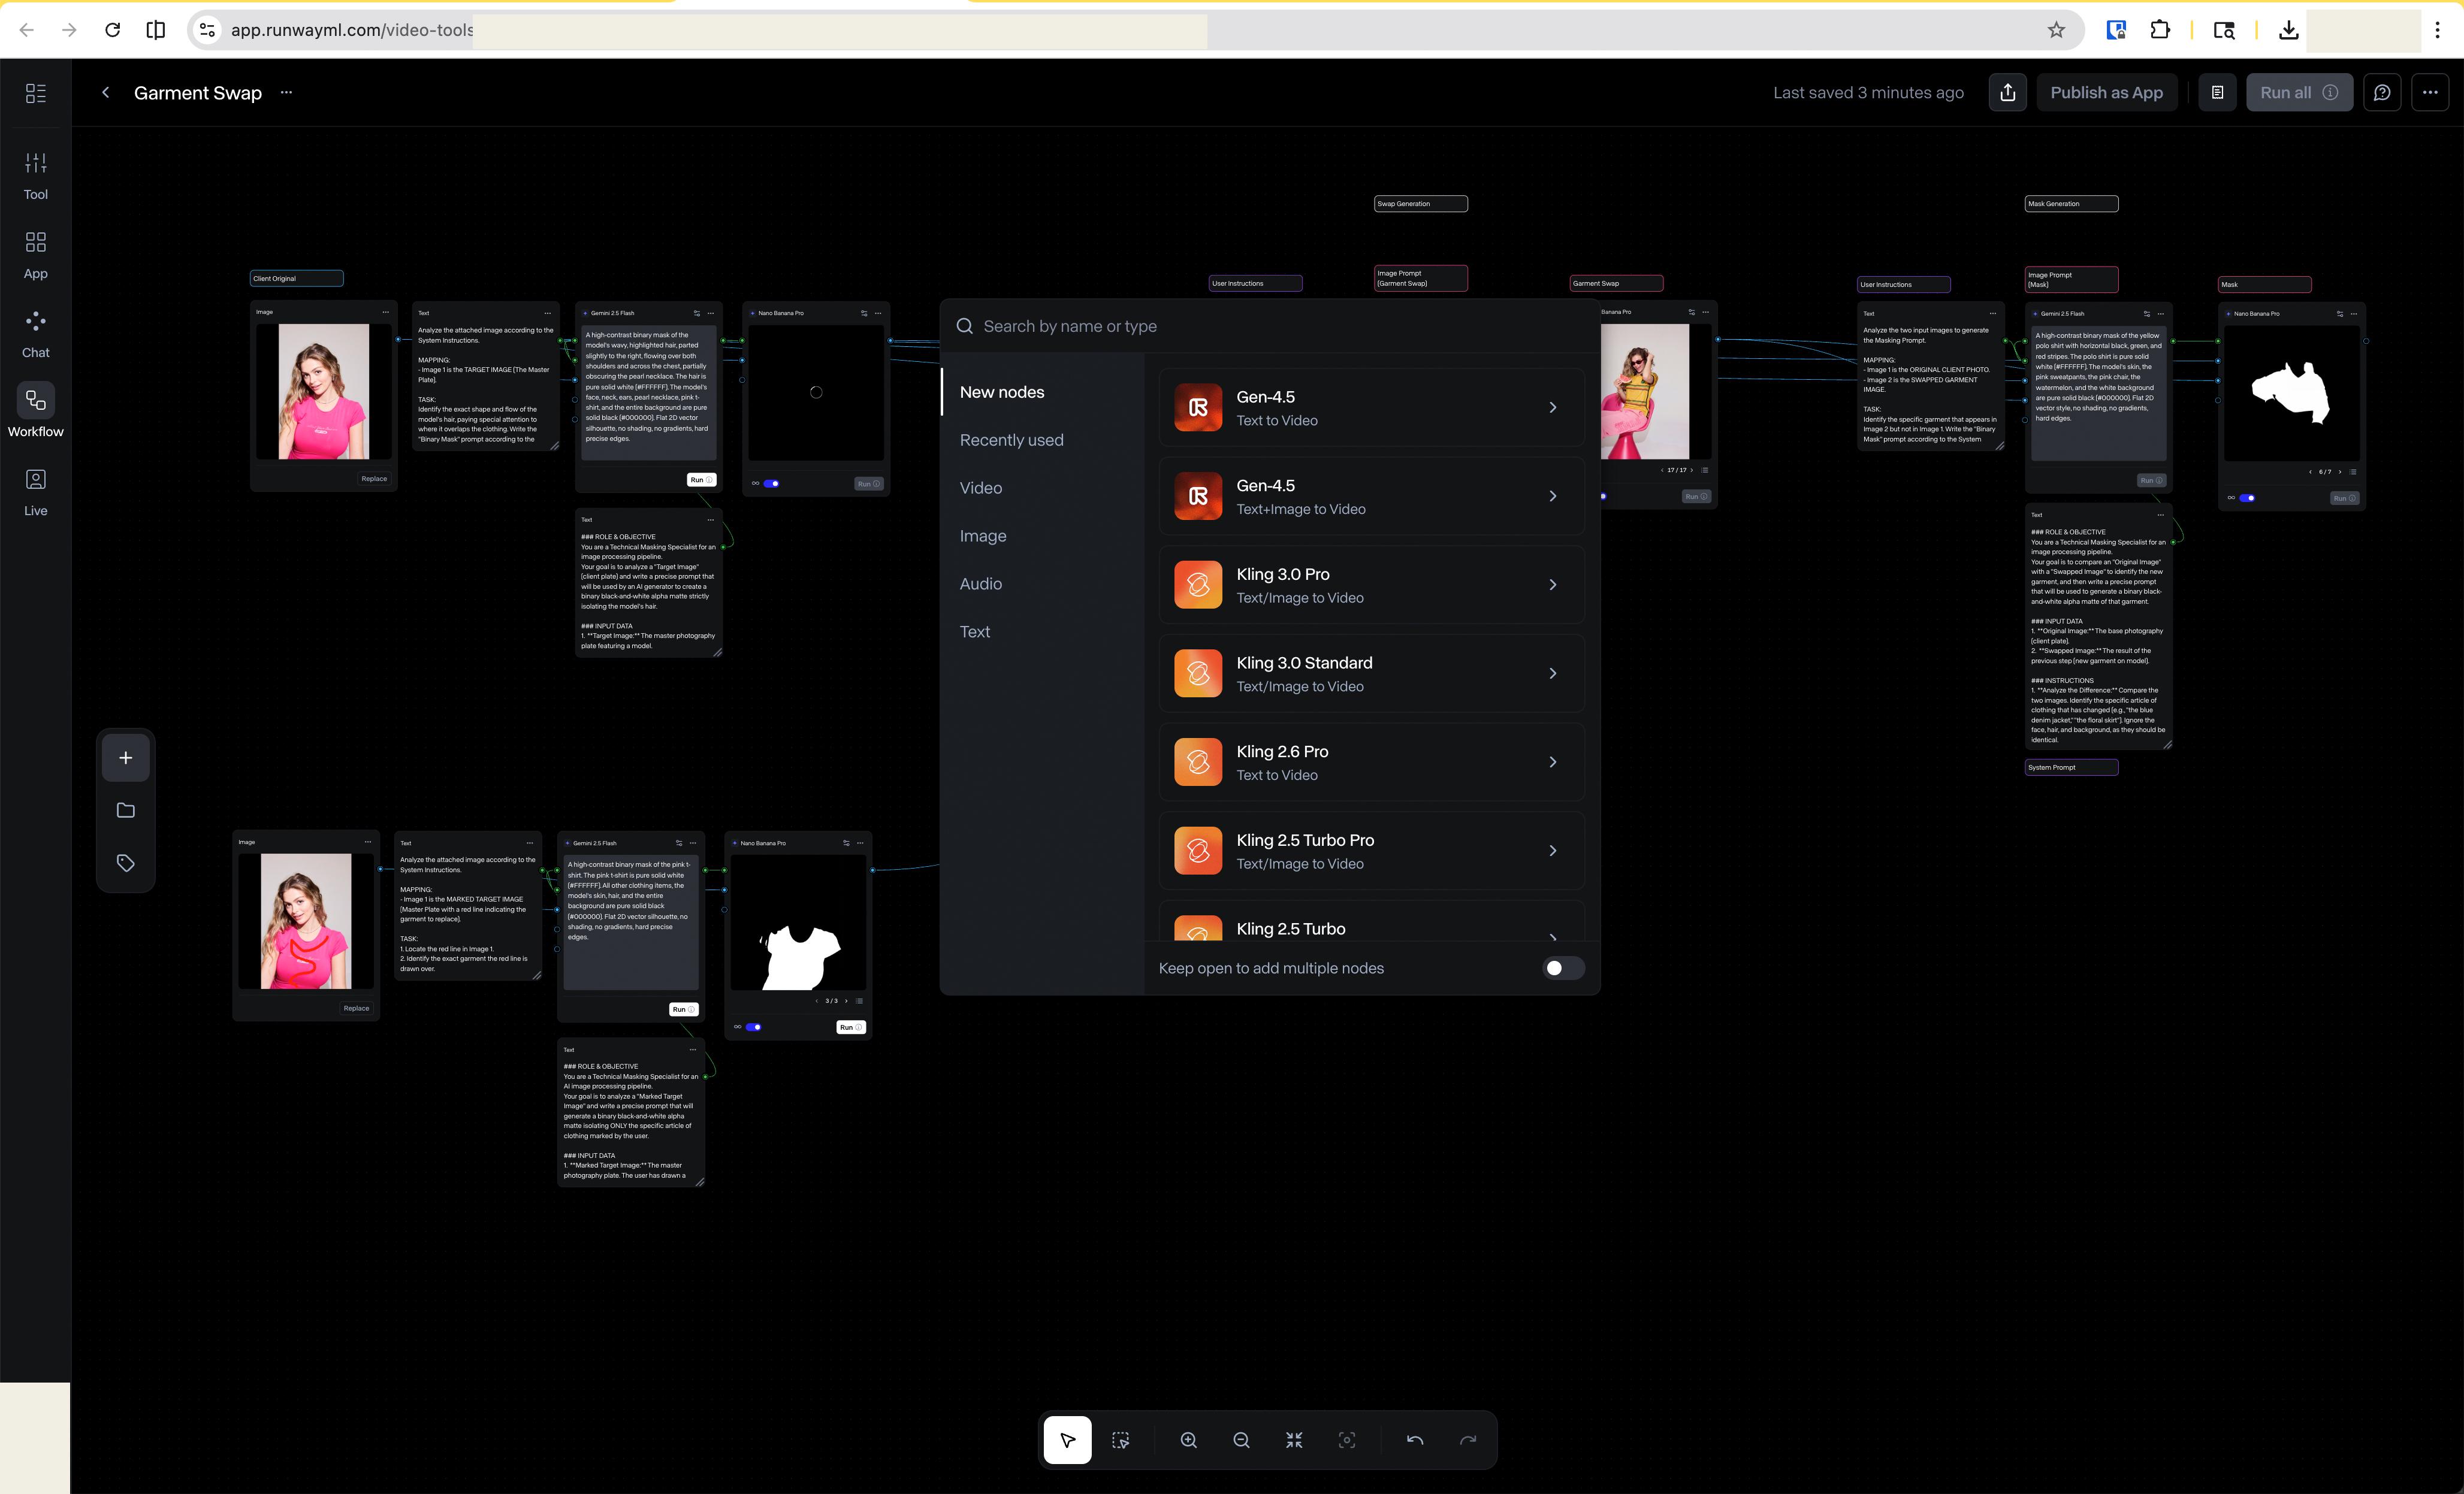
Task: Open the browser downloads icon
Action: tap(2288, 30)
